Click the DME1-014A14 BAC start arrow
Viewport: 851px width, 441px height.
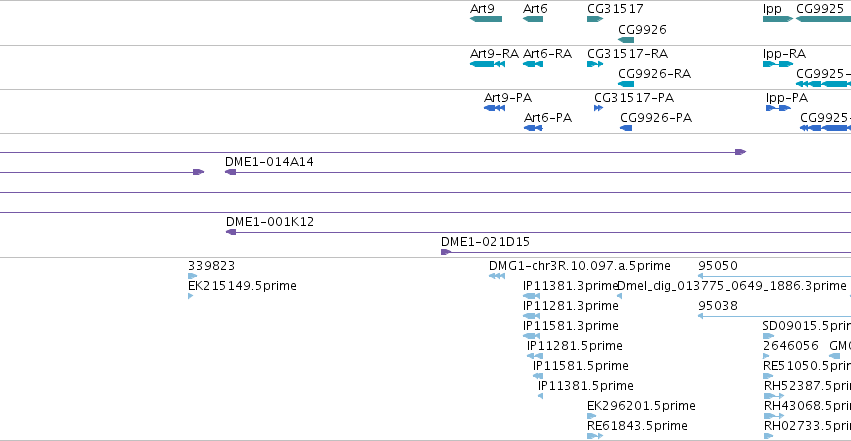coord(231,172)
